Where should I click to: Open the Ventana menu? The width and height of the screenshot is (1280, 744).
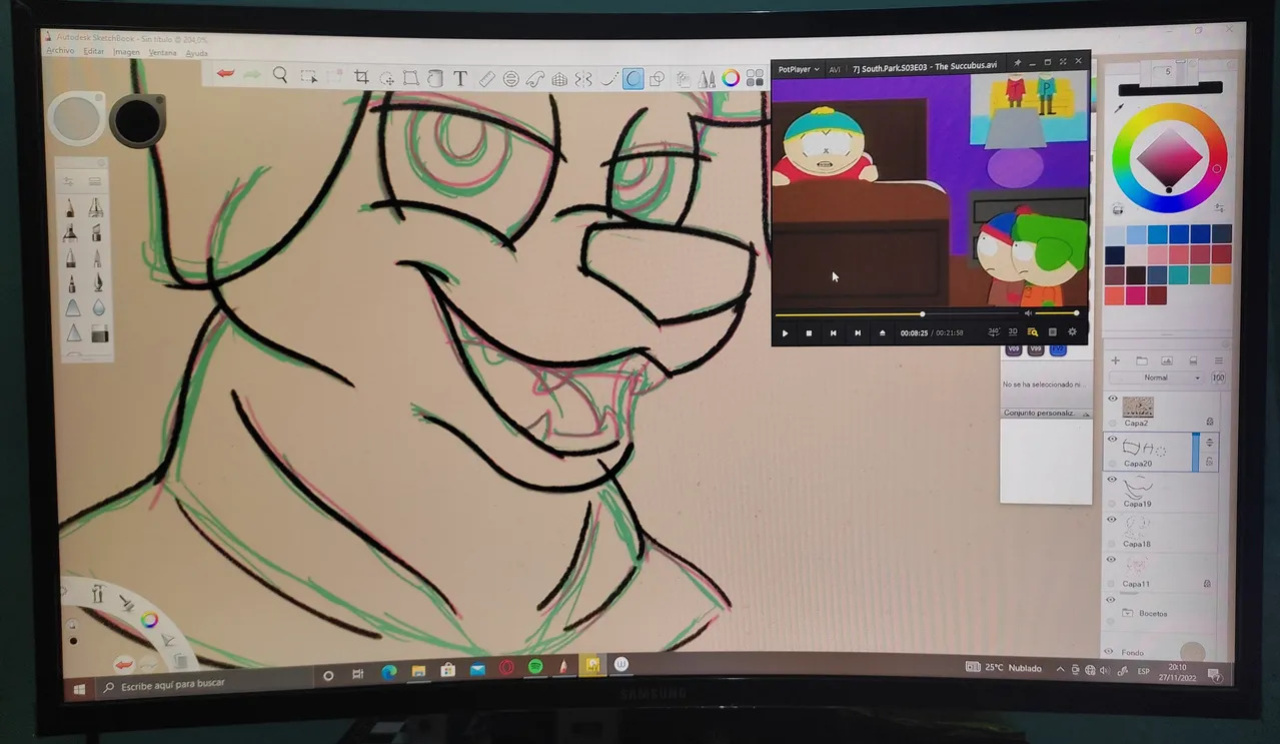coord(162,52)
